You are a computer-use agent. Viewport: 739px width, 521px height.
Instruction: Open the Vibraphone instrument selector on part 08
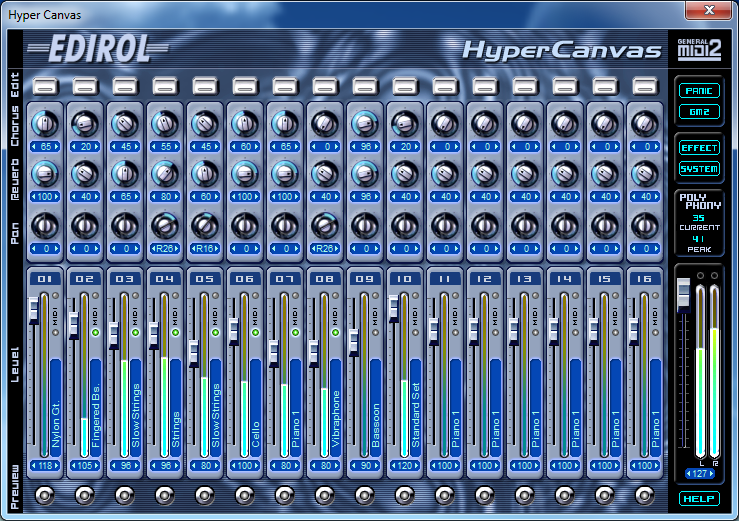(336, 408)
